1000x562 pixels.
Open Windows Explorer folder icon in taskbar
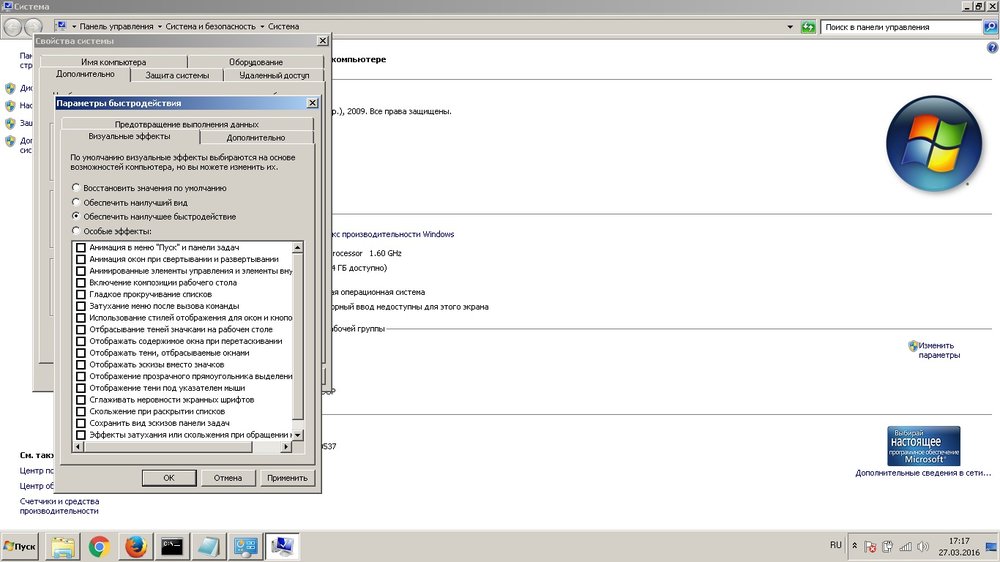62,546
